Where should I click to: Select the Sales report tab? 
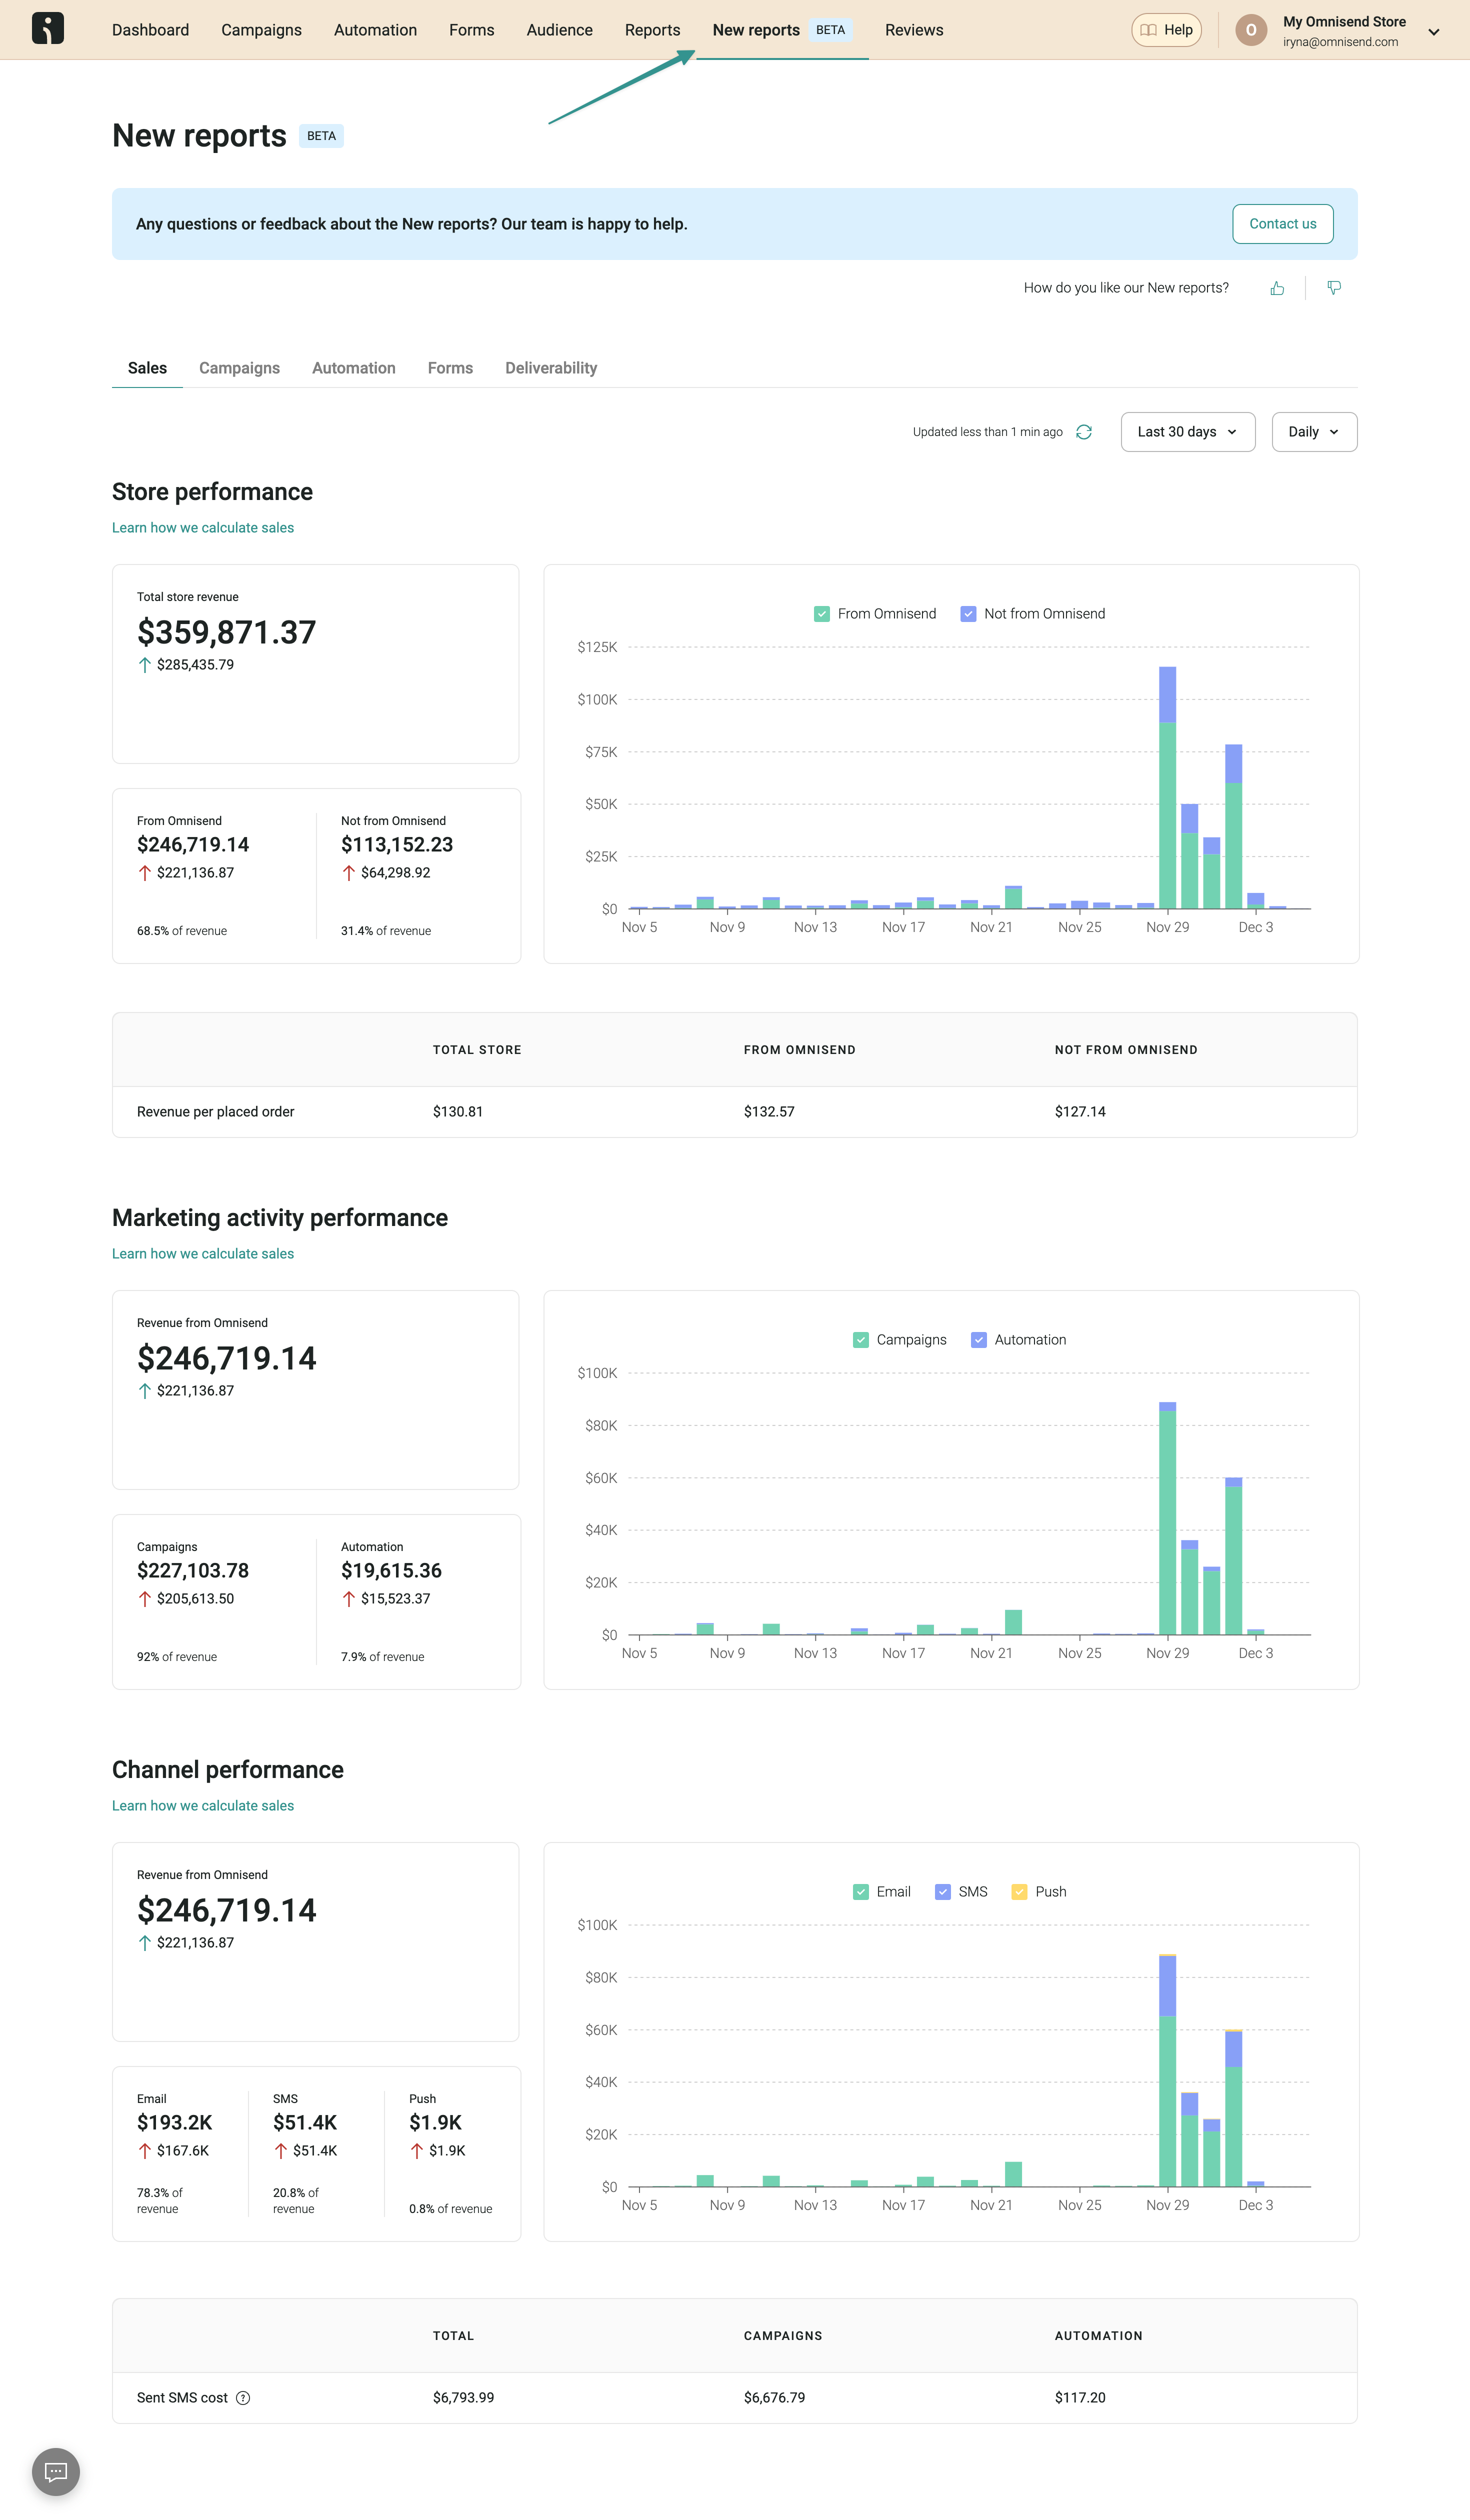[x=147, y=368]
